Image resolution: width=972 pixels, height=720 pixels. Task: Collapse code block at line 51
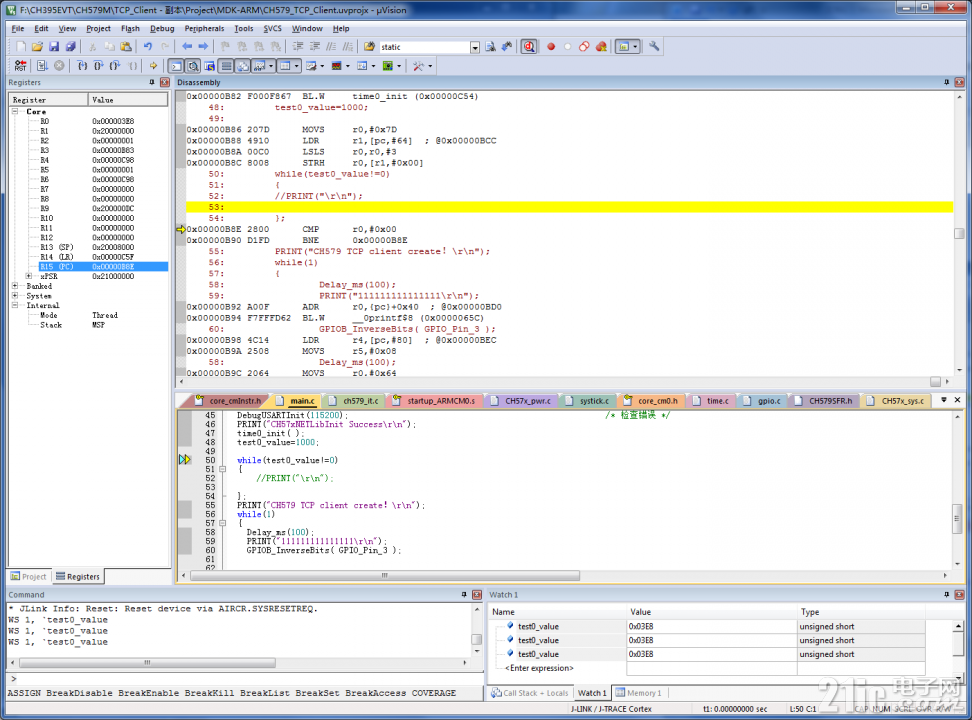(223, 469)
